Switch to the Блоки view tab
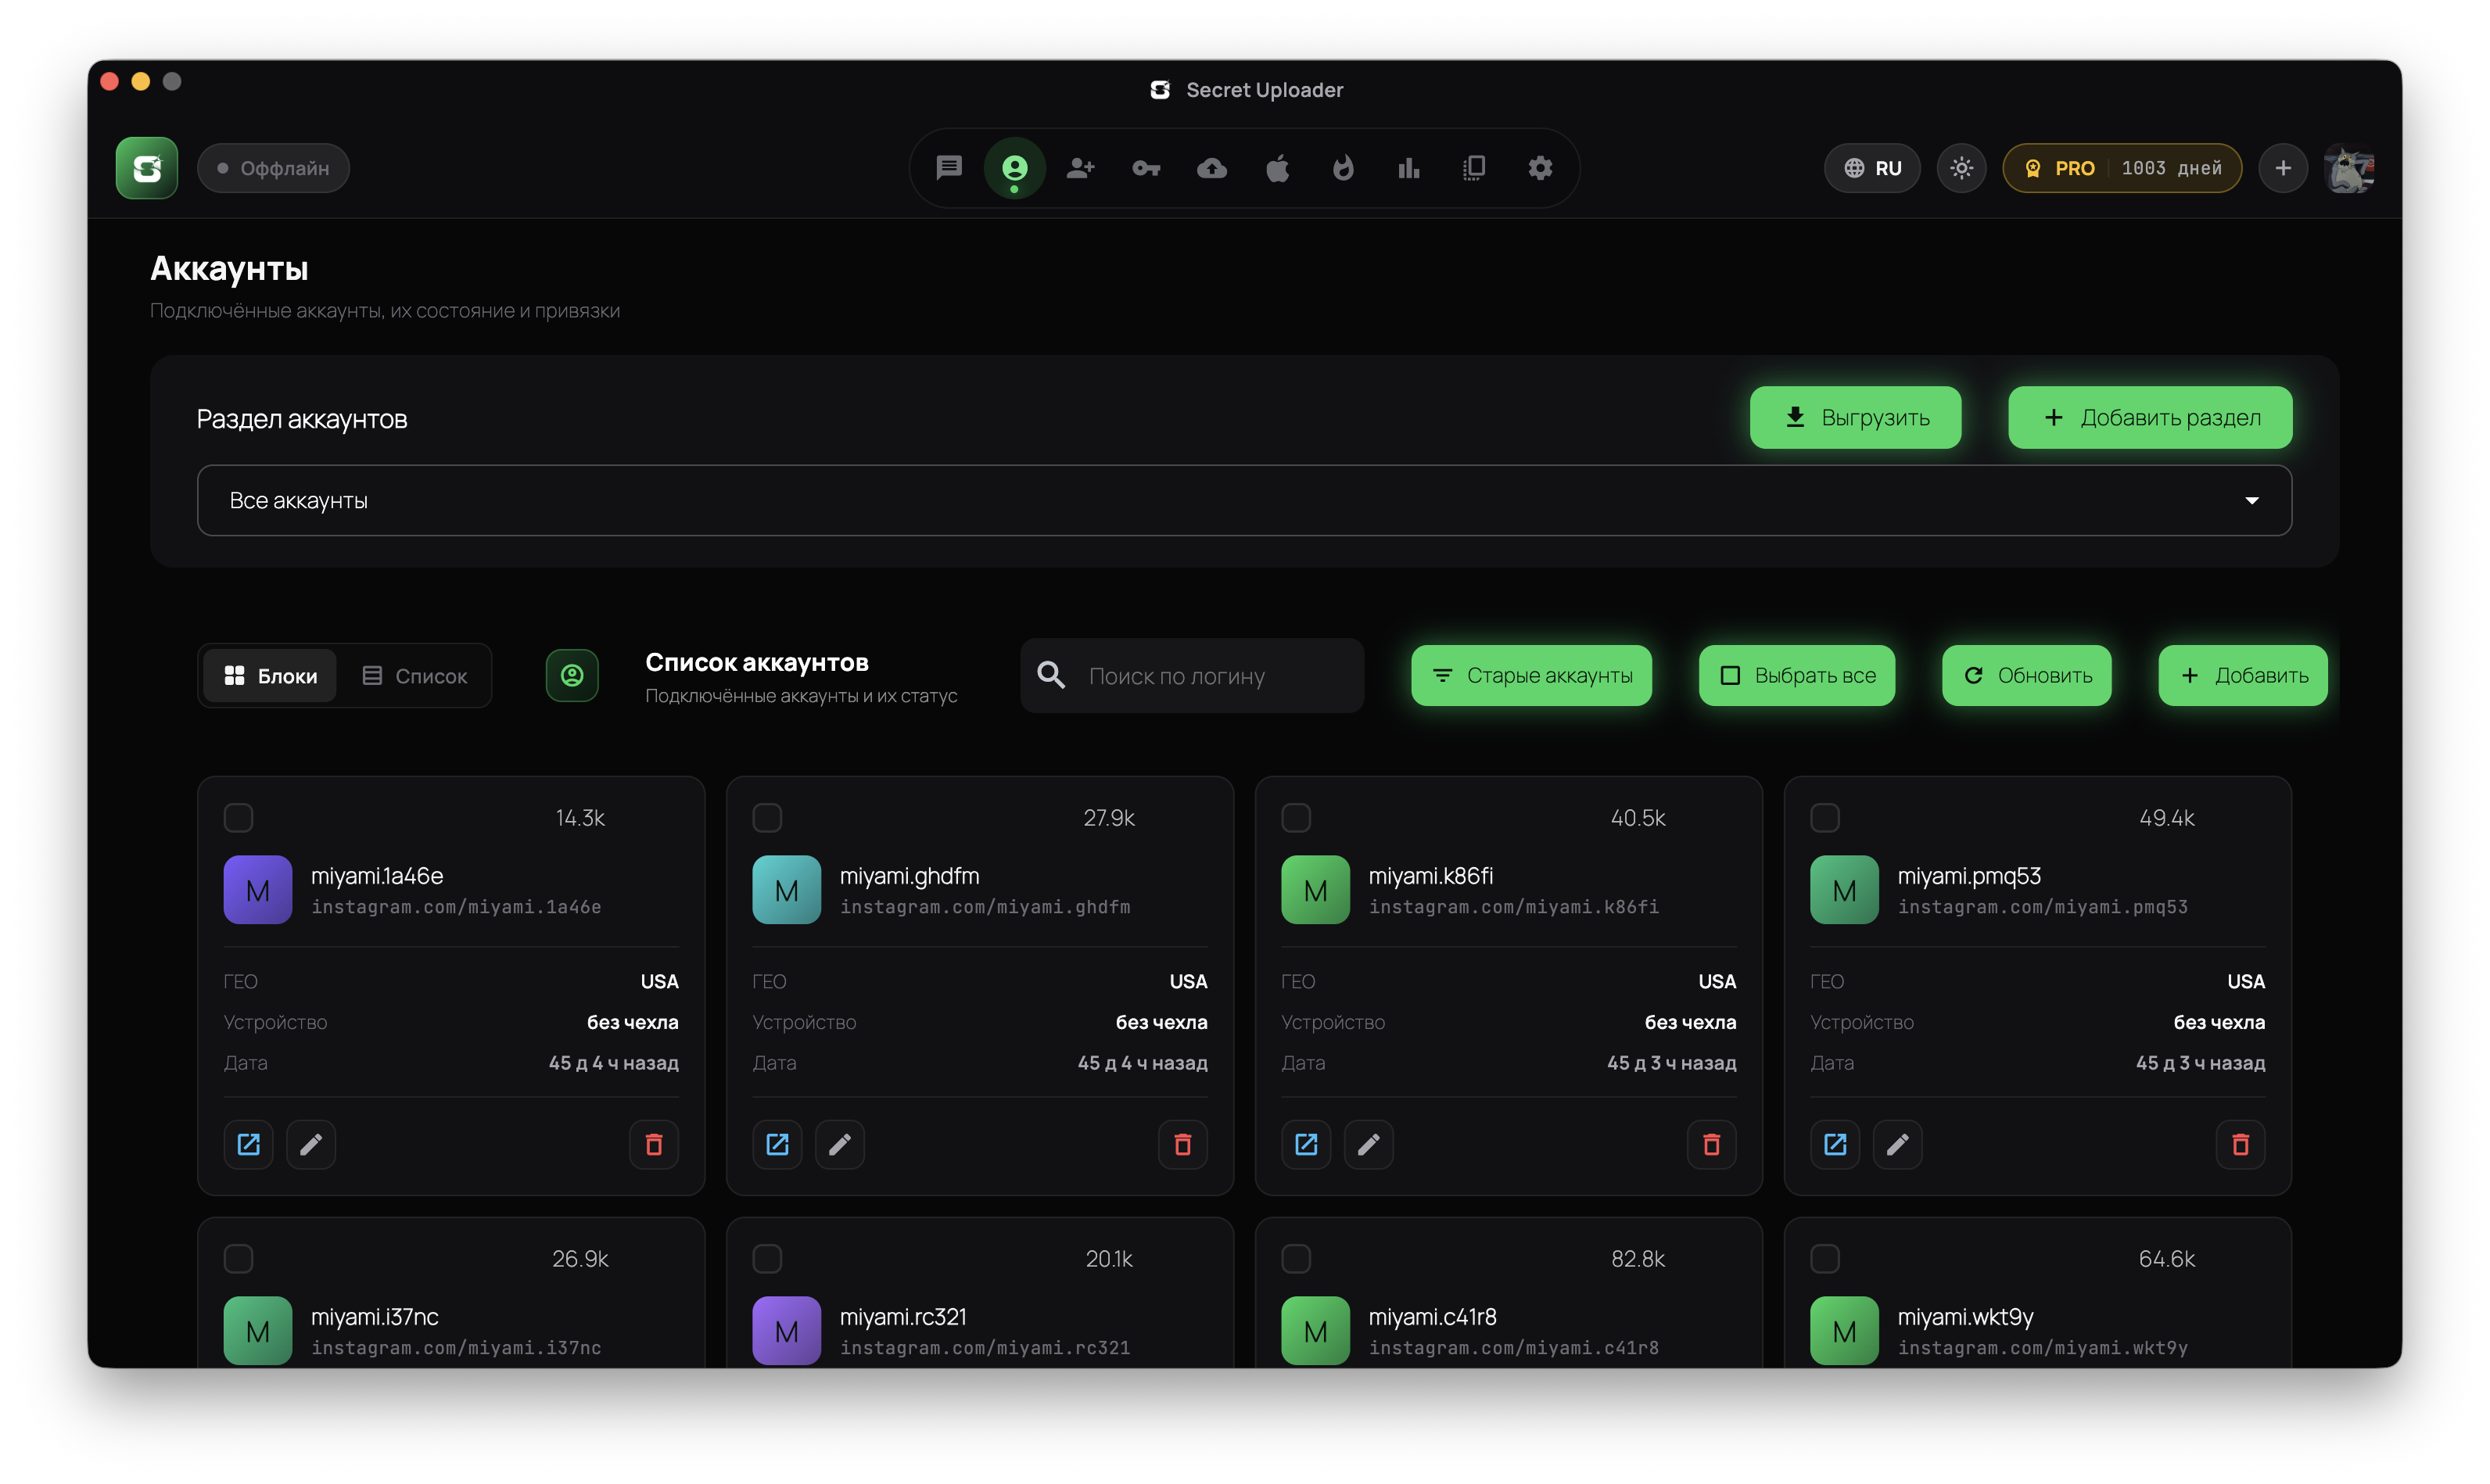Image resolution: width=2490 pixels, height=1484 pixels. click(x=270, y=676)
